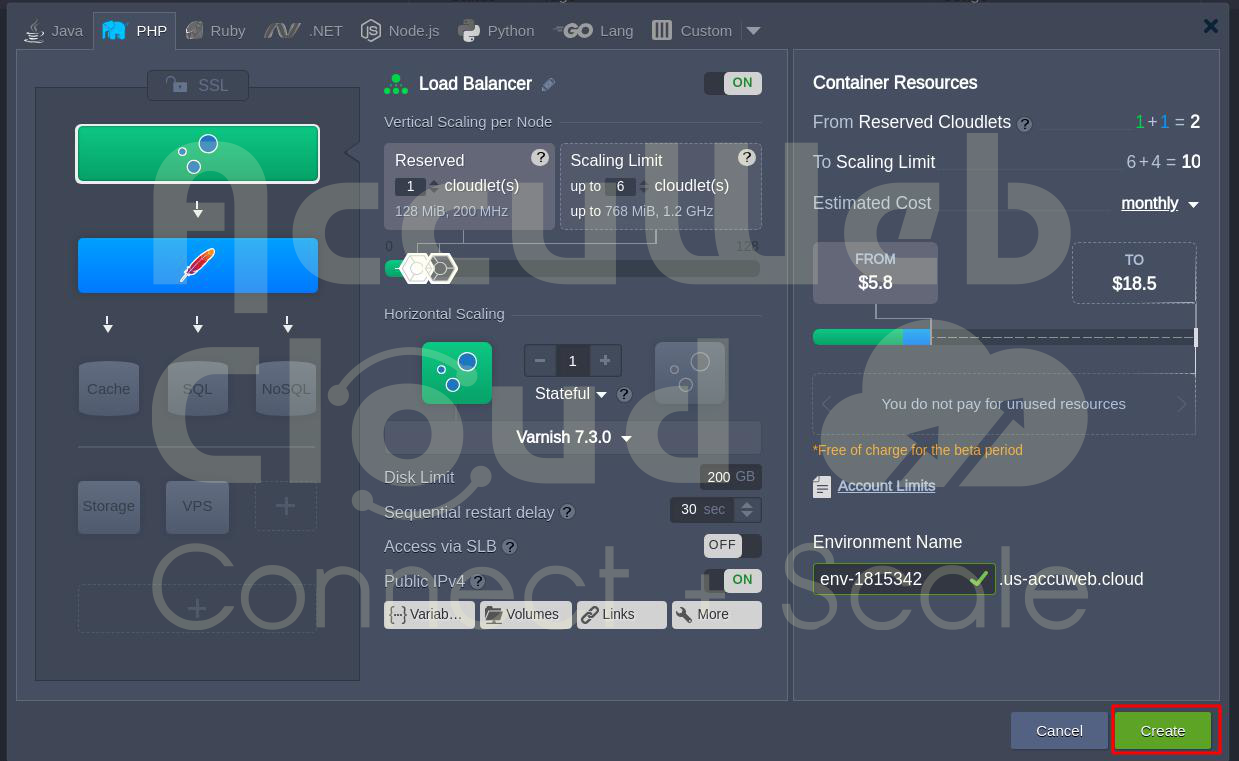Add a Cache node
The height and width of the screenshot is (761, 1239).
pos(108,389)
